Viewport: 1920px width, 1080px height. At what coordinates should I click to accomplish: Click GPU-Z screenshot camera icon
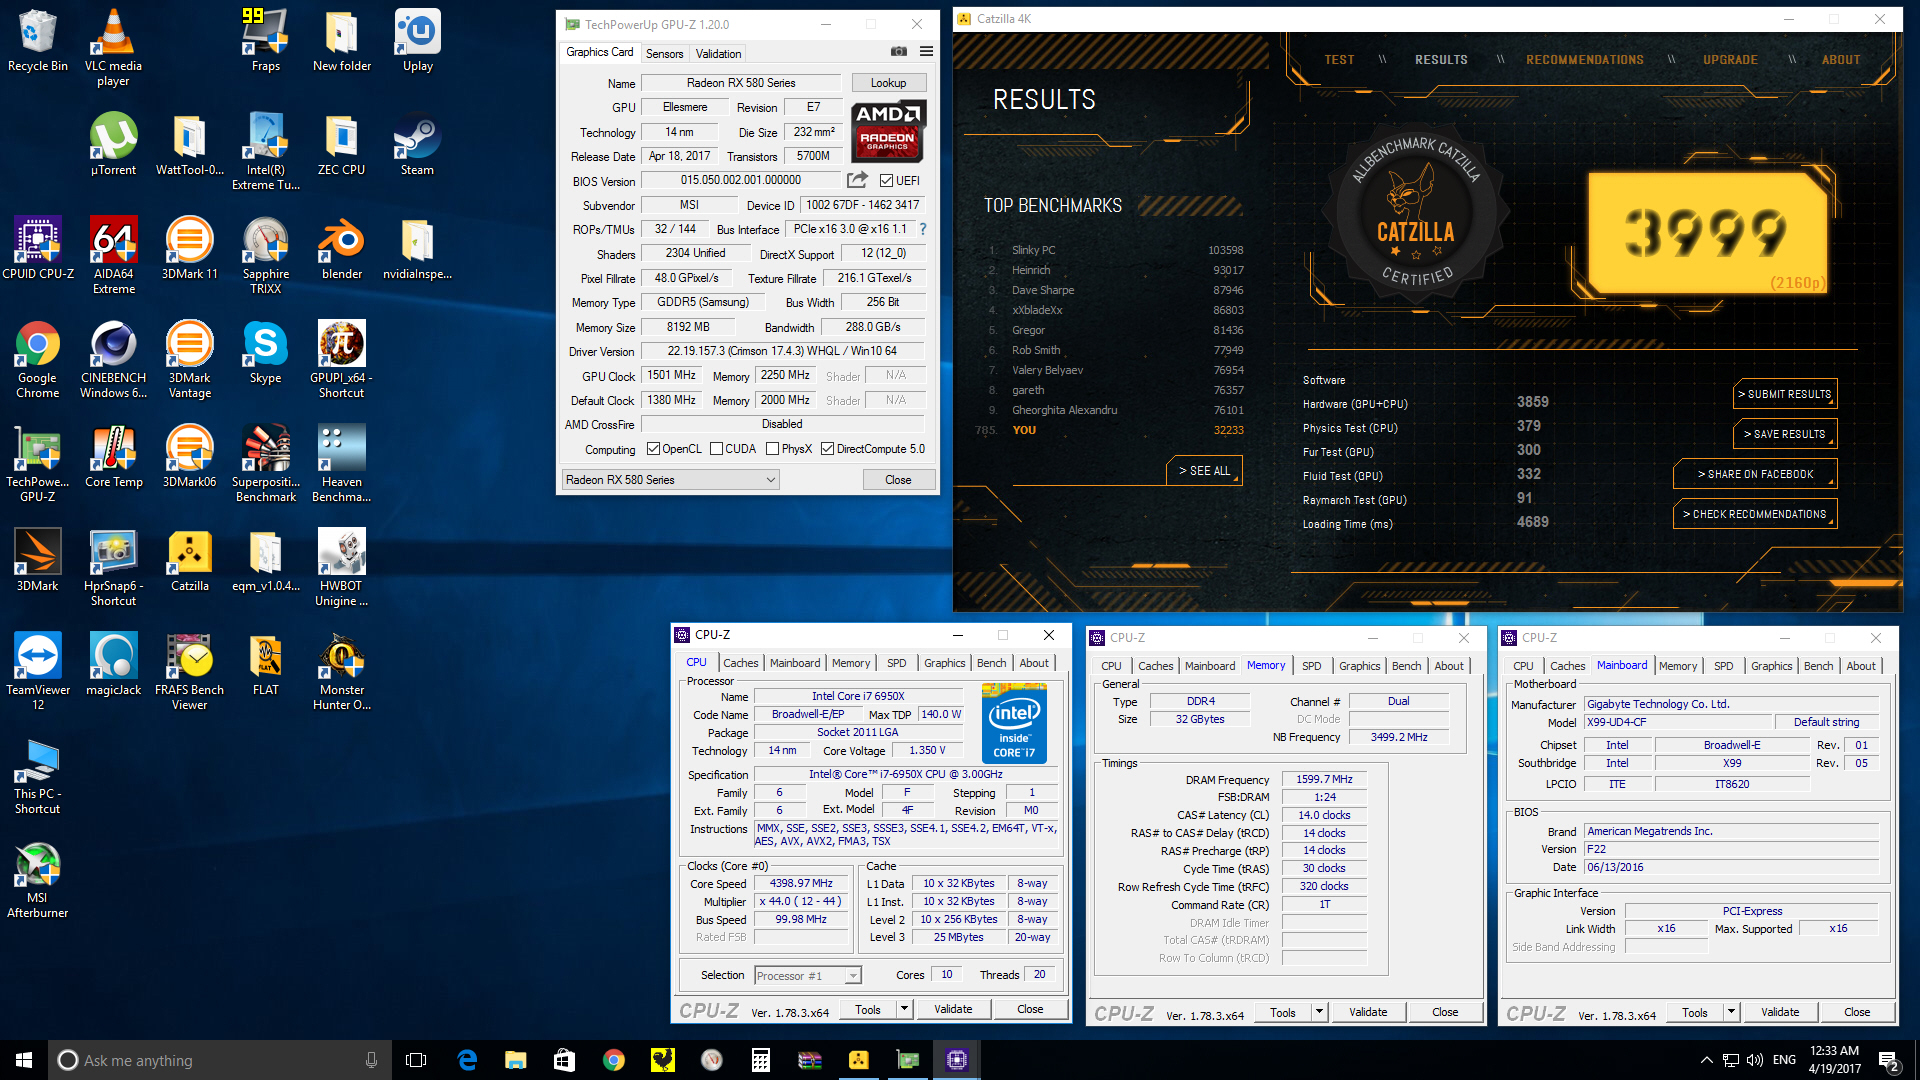tap(899, 52)
